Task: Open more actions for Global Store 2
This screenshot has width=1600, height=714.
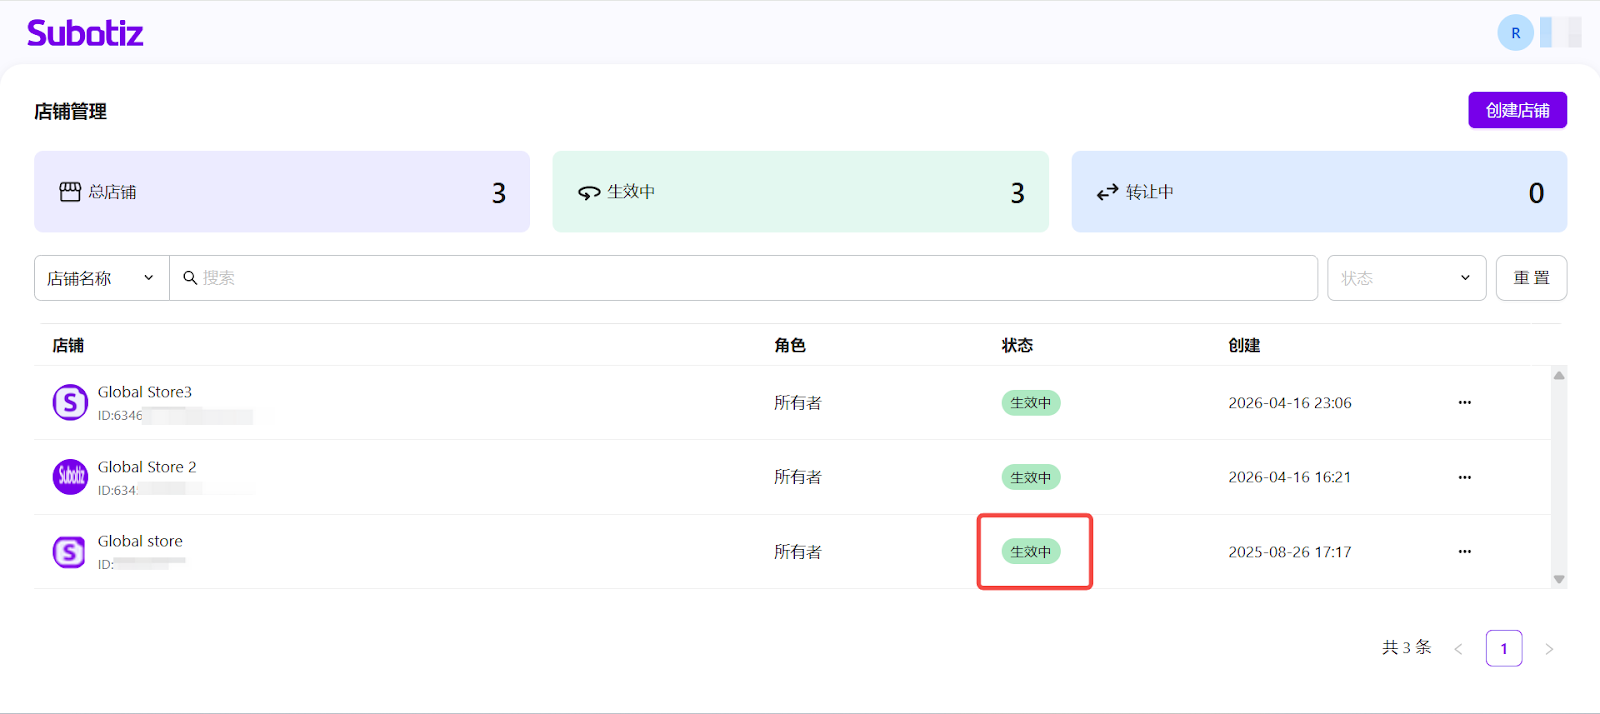Action: coord(1464,477)
